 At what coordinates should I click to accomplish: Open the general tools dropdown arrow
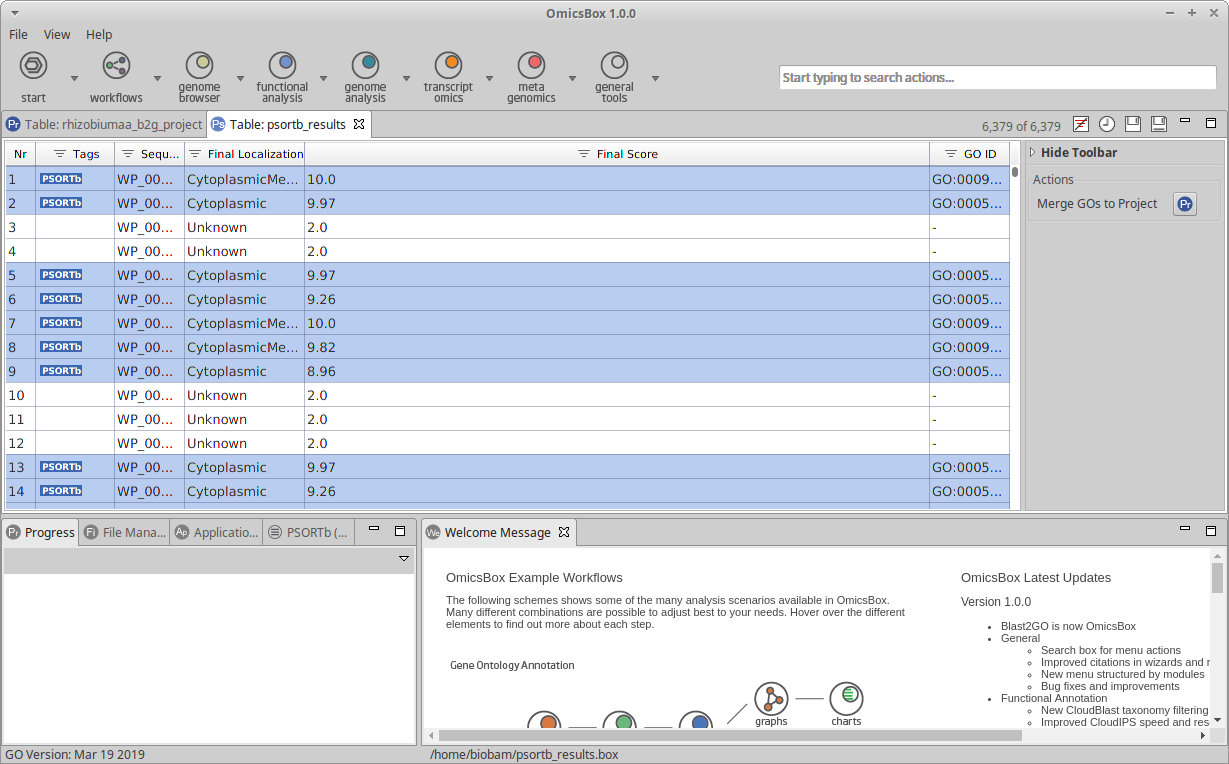click(x=655, y=78)
